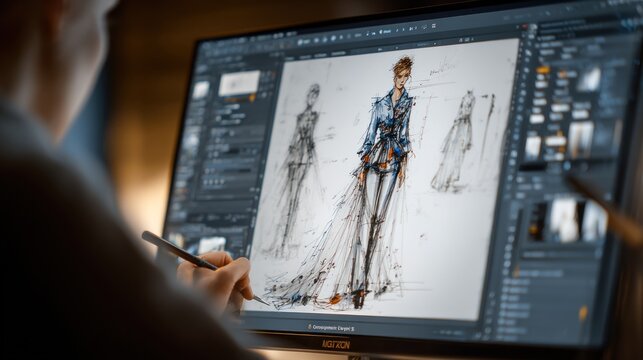Click the orange icon beneath the left preview thumbnail
The width and height of the screenshot is (643, 360).
click(251, 98)
